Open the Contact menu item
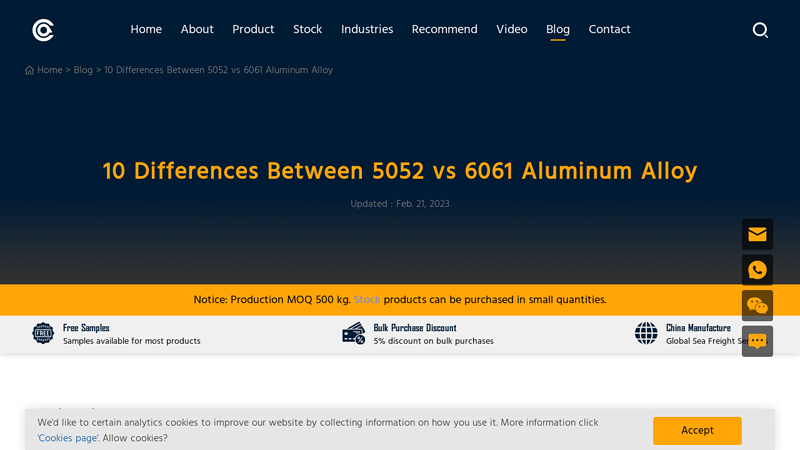 point(609,30)
